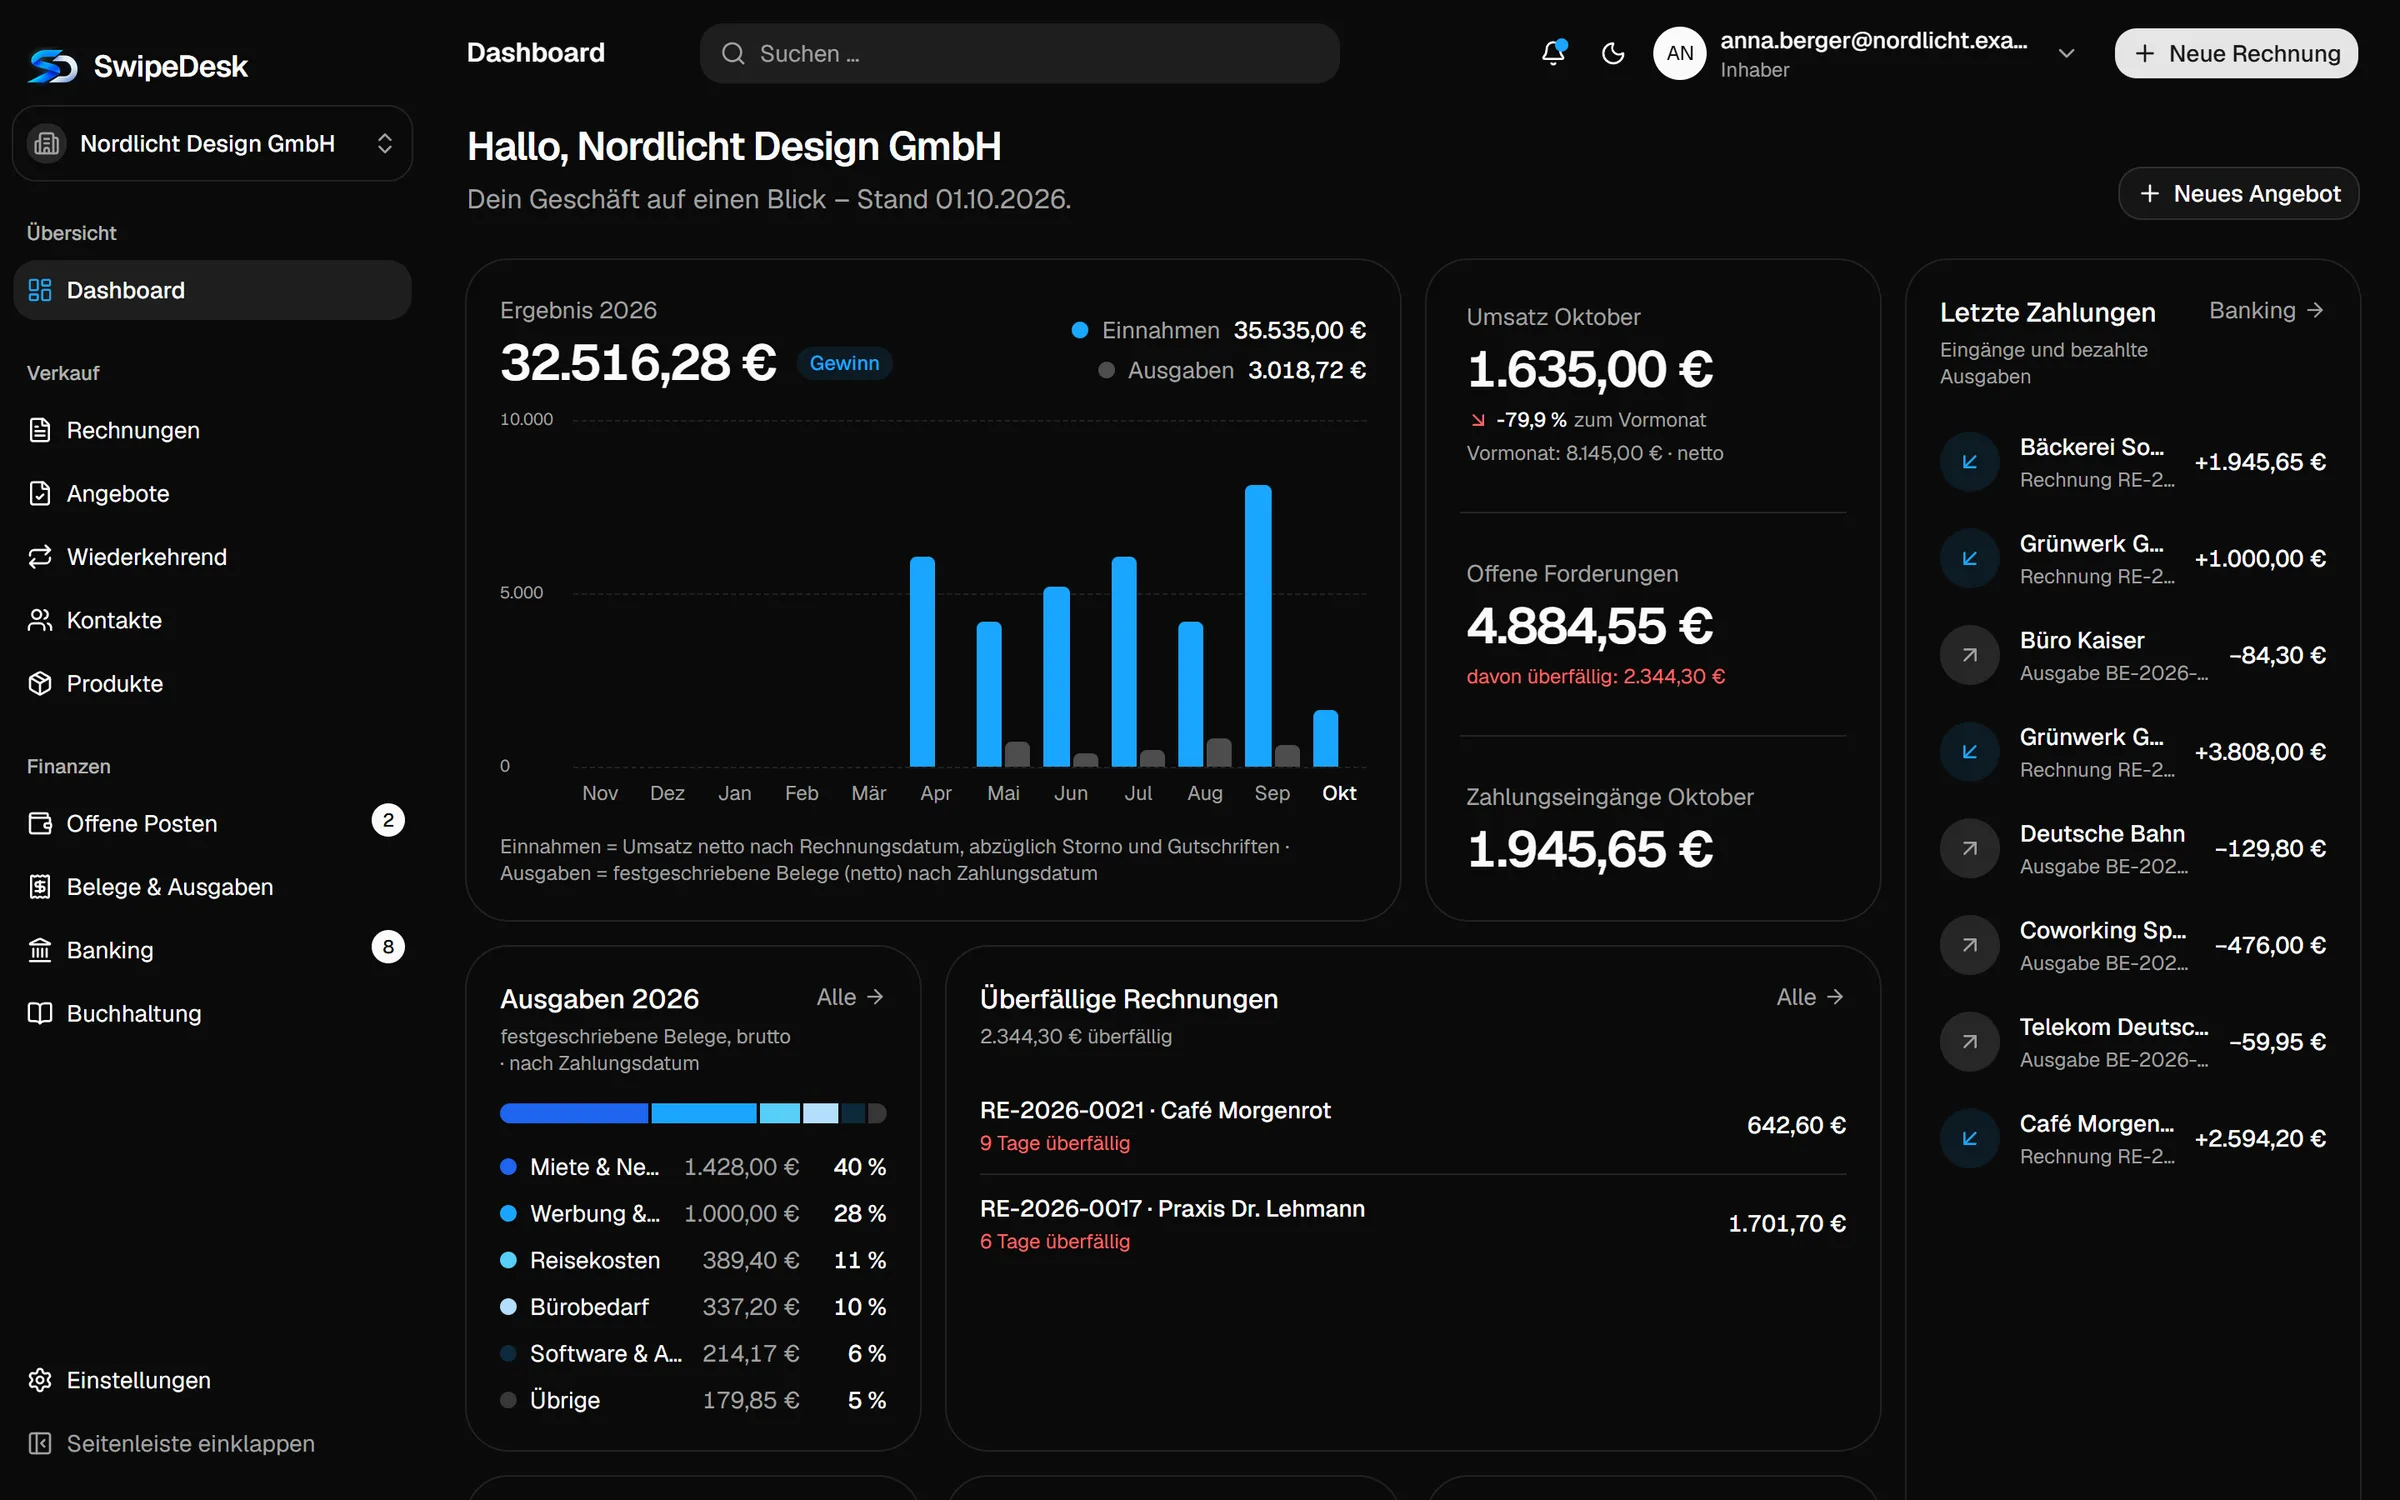Viewport: 2400px width, 1500px height.
Task: Click Alle link in Überfällige Rechnungen
Action: (1810, 997)
